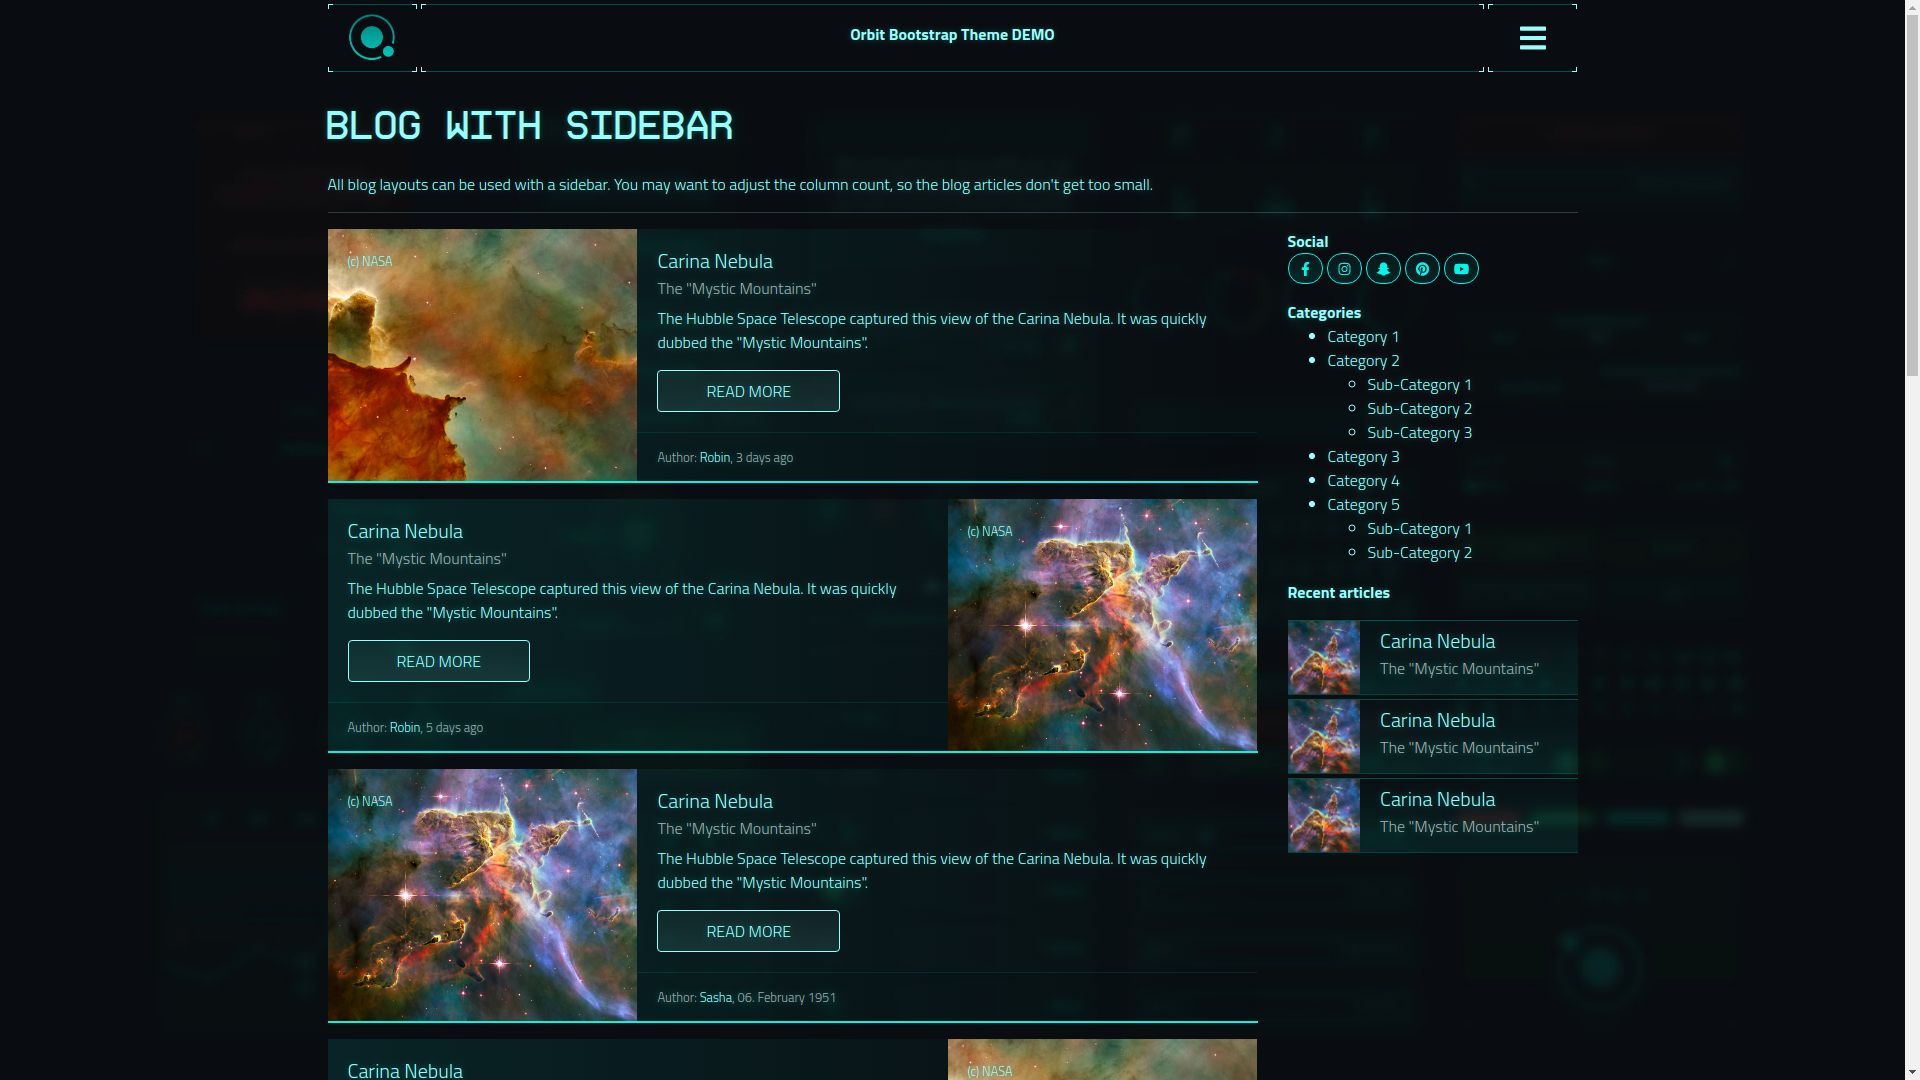Click READ MORE in article by Sasha

pyautogui.click(x=748, y=931)
